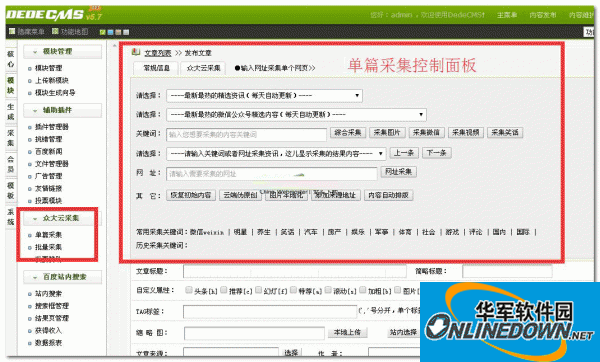Click the 采集笑话 button
This screenshot has height=362, width=600.
[505, 133]
